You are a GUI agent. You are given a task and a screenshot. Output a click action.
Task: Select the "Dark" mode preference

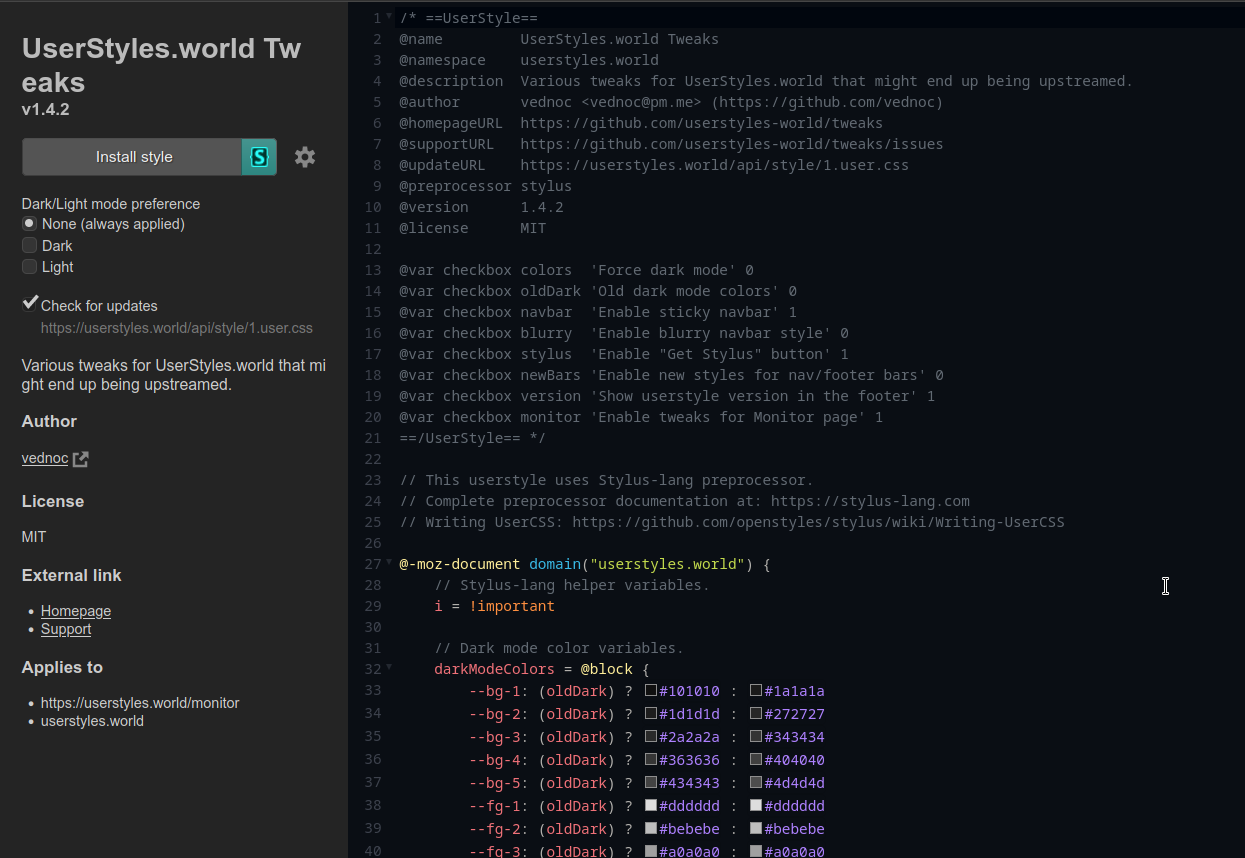pyautogui.click(x=29, y=245)
